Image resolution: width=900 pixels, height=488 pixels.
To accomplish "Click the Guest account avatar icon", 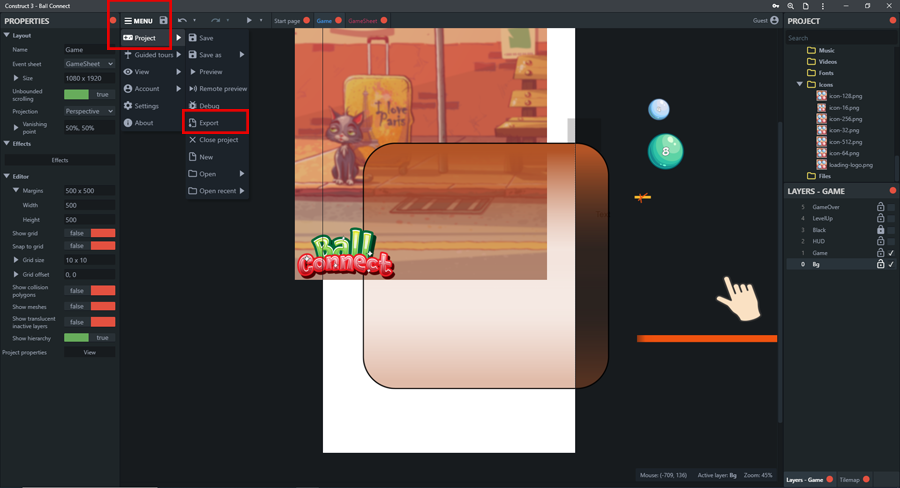I will (x=774, y=20).
